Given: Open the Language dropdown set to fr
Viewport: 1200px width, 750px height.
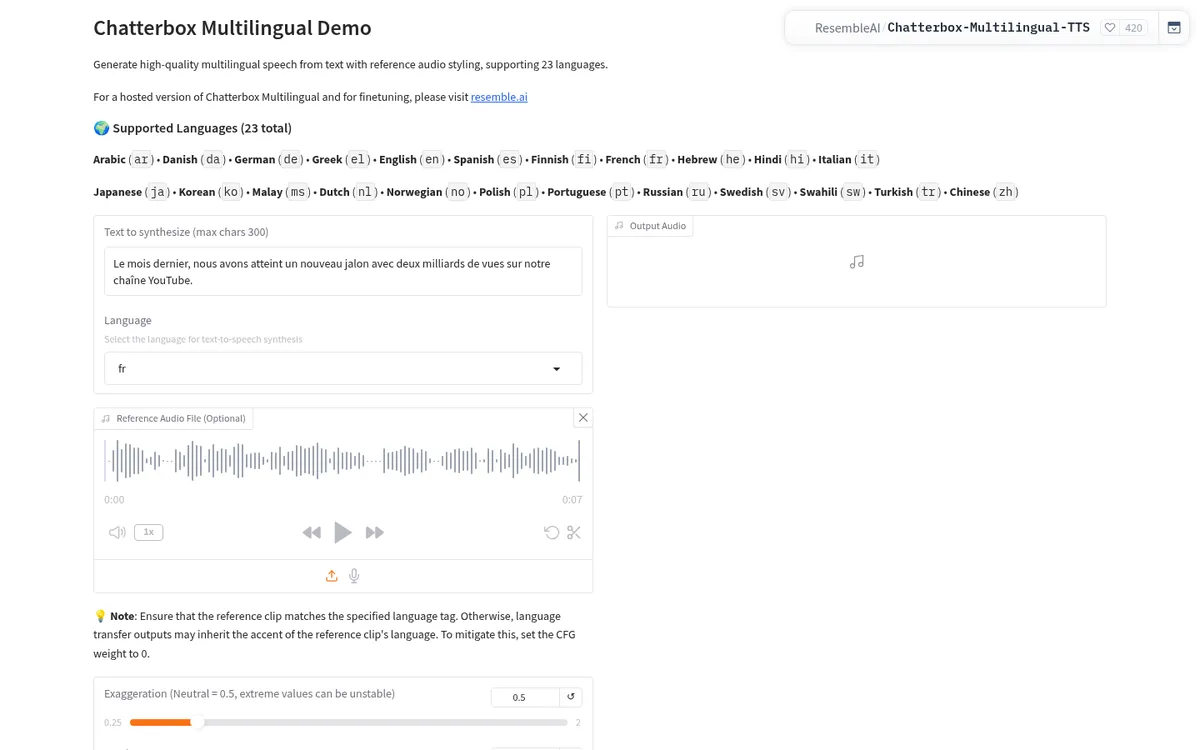Looking at the screenshot, I should point(343,368).
